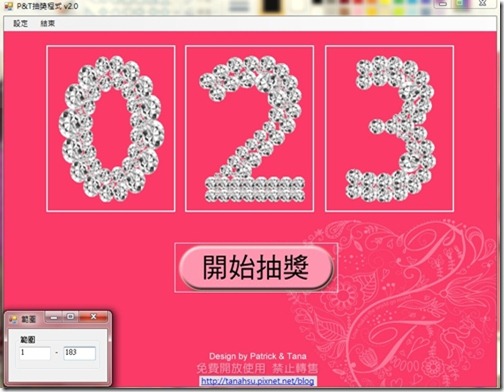Click the 範圍 label inside the dialog
The image size is (504, 392).
click(x=28, y=340)
